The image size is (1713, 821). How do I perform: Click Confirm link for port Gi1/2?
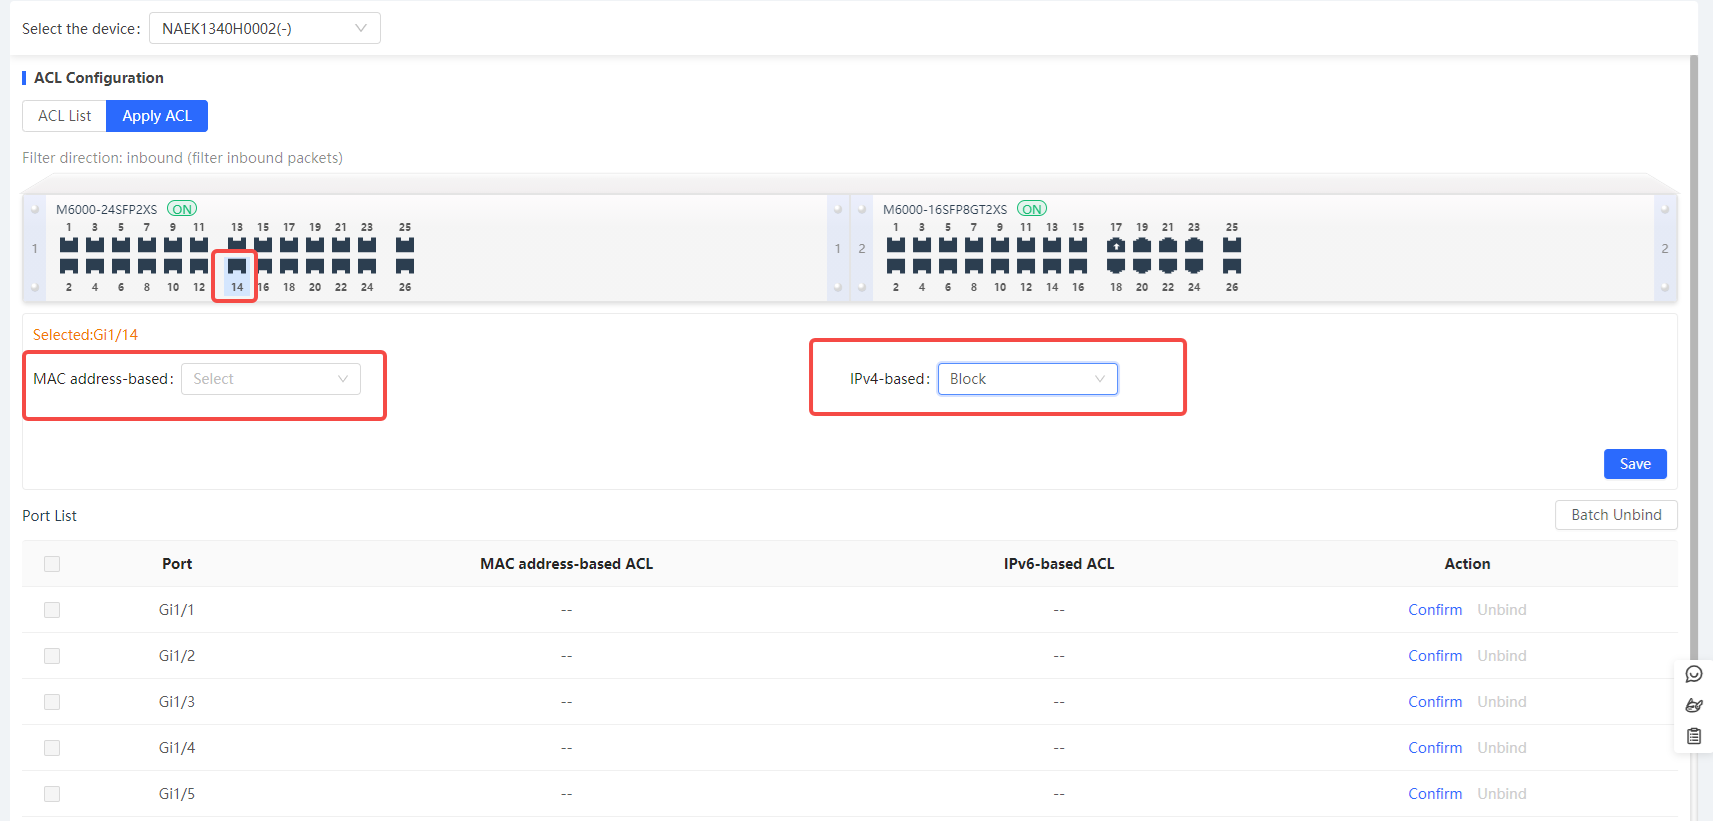click(1434, 656)
